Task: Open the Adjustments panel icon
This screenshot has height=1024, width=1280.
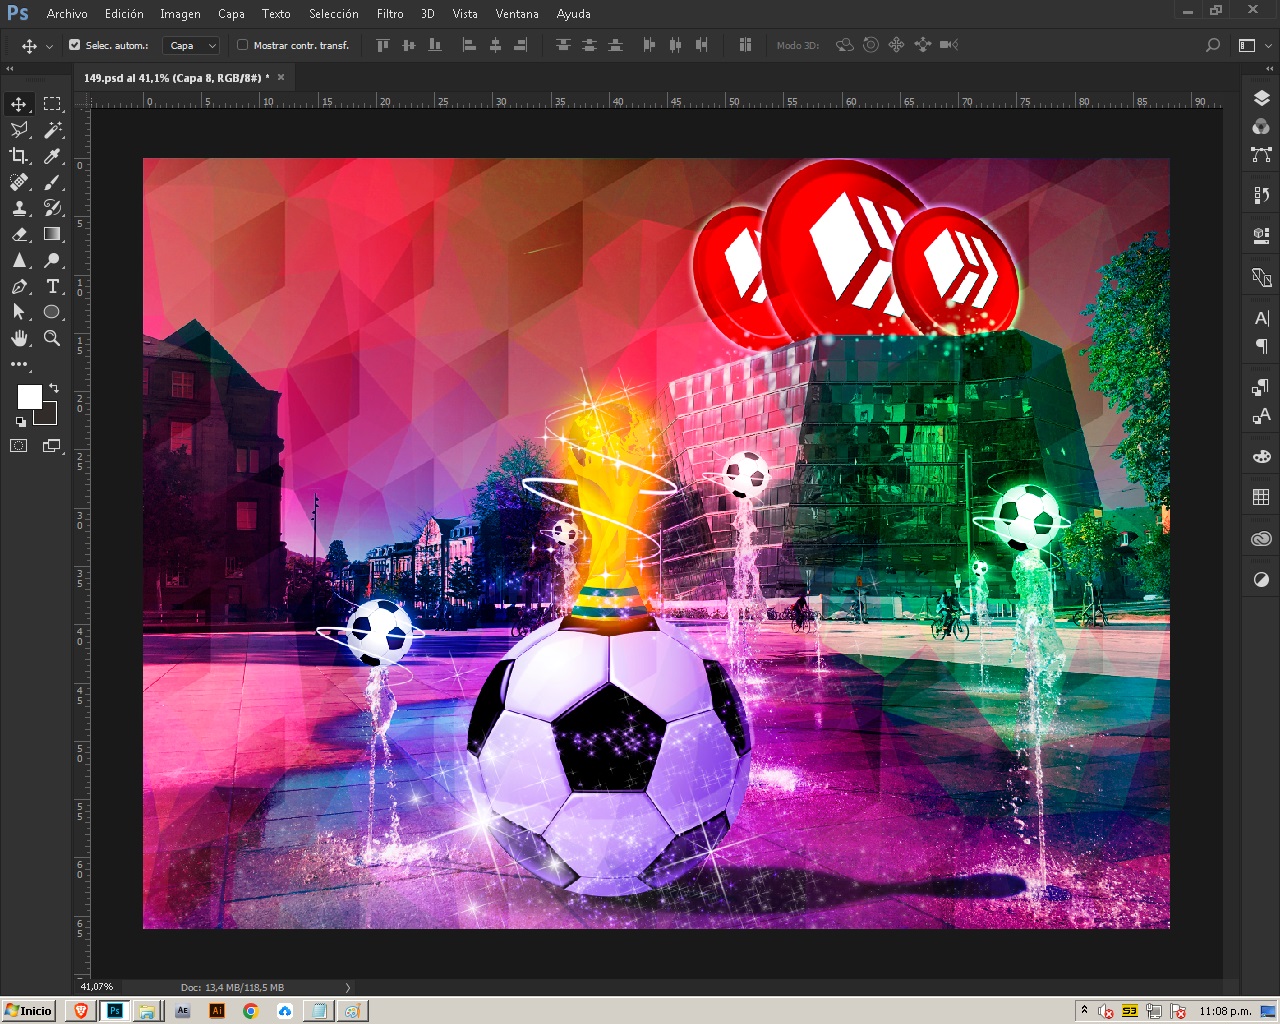Action: [x=1261, y=579]
